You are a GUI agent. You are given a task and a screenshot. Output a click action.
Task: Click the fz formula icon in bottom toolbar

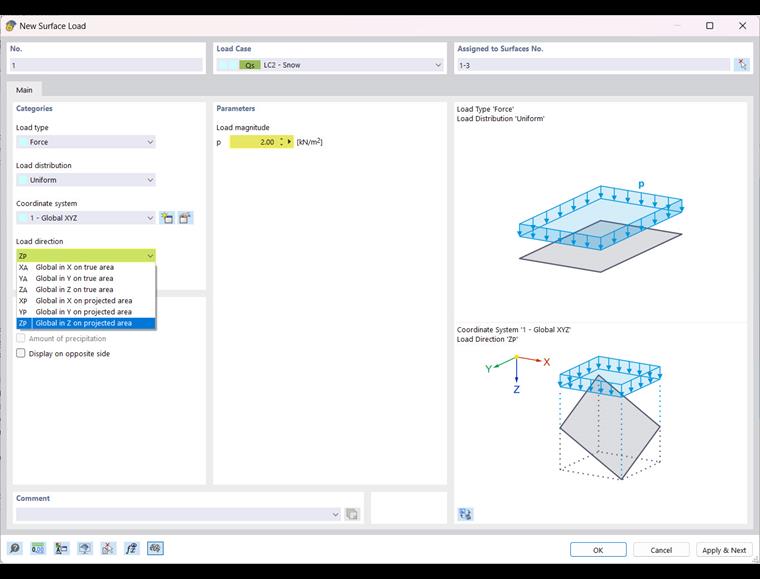(x=131, y=548)
